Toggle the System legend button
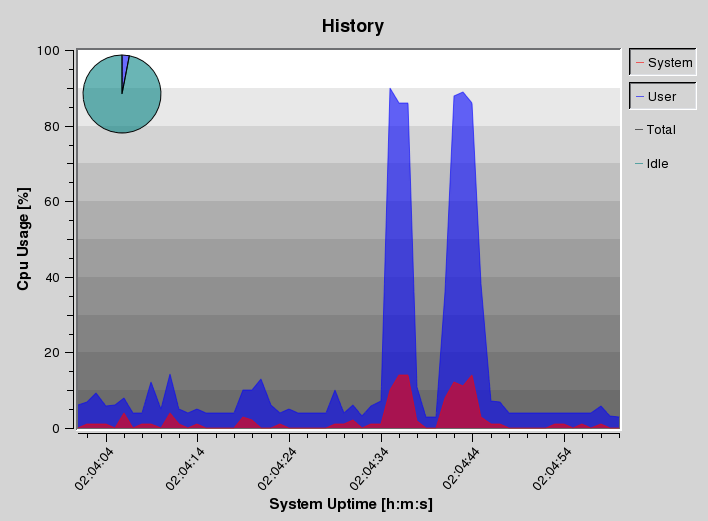Image resolution: width=708 pixels, height=521 pixels. 661,63
